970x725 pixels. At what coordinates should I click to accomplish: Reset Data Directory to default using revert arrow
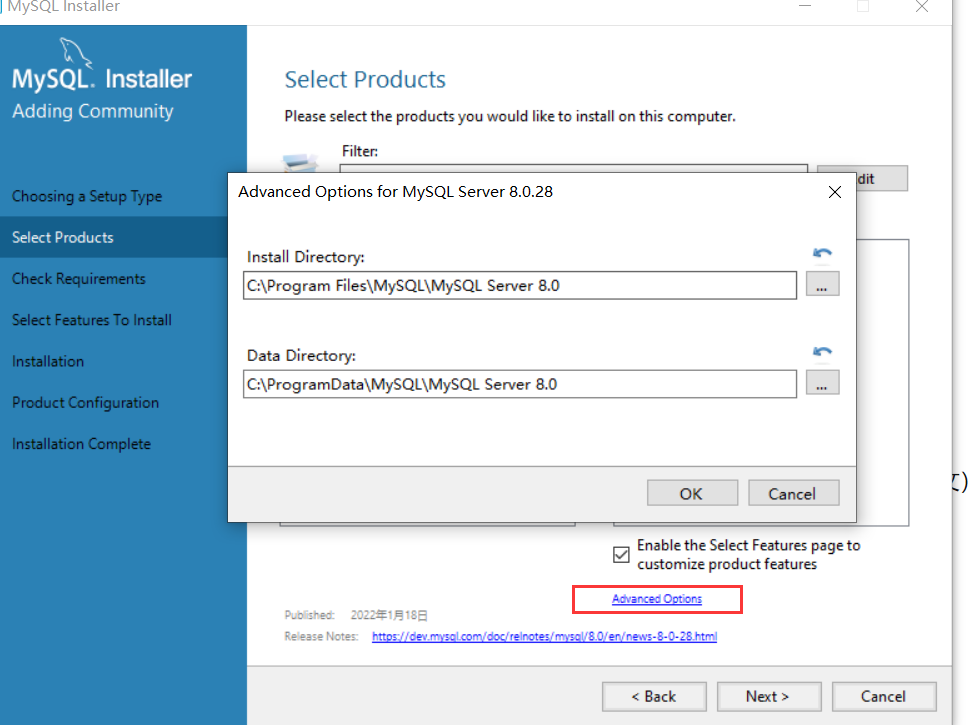pyautogui.click(x=822, y=351)
